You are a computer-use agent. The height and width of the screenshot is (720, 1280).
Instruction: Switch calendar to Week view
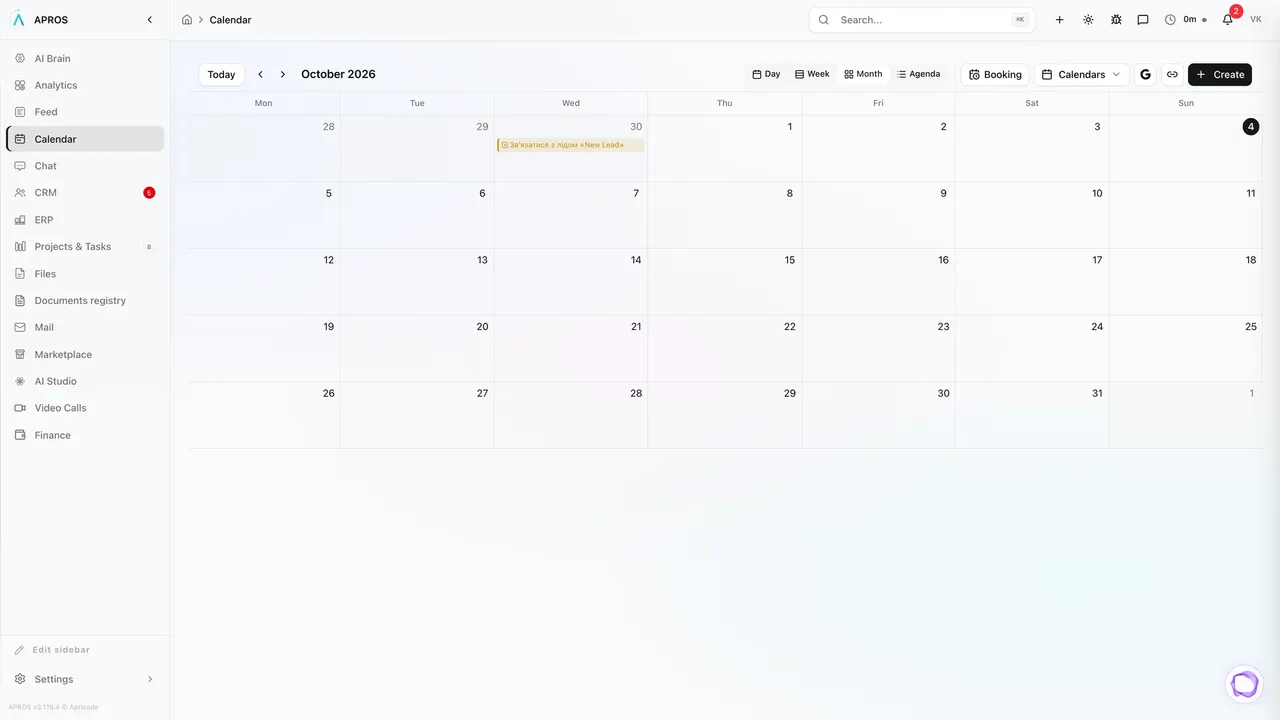pos(812,74)
